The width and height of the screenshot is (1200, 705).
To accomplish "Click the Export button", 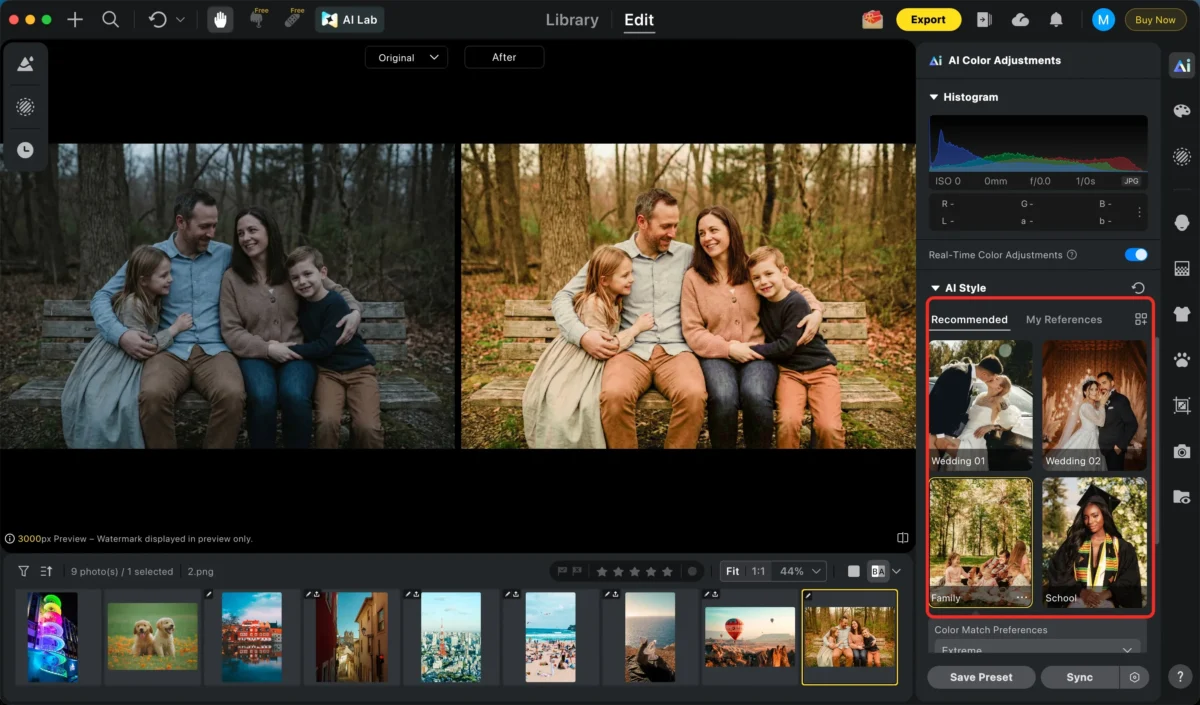I will 928,19.
